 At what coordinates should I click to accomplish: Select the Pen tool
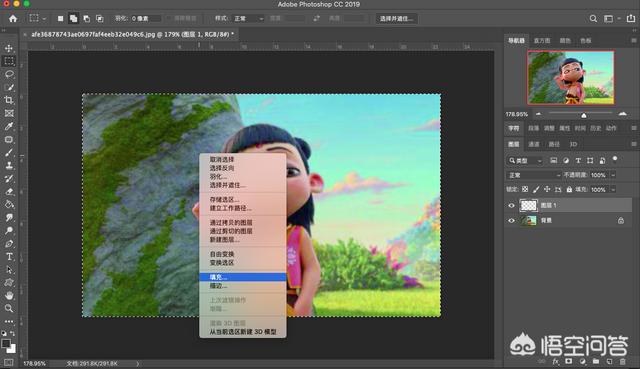pyautogui.click(x=9, y=244)
